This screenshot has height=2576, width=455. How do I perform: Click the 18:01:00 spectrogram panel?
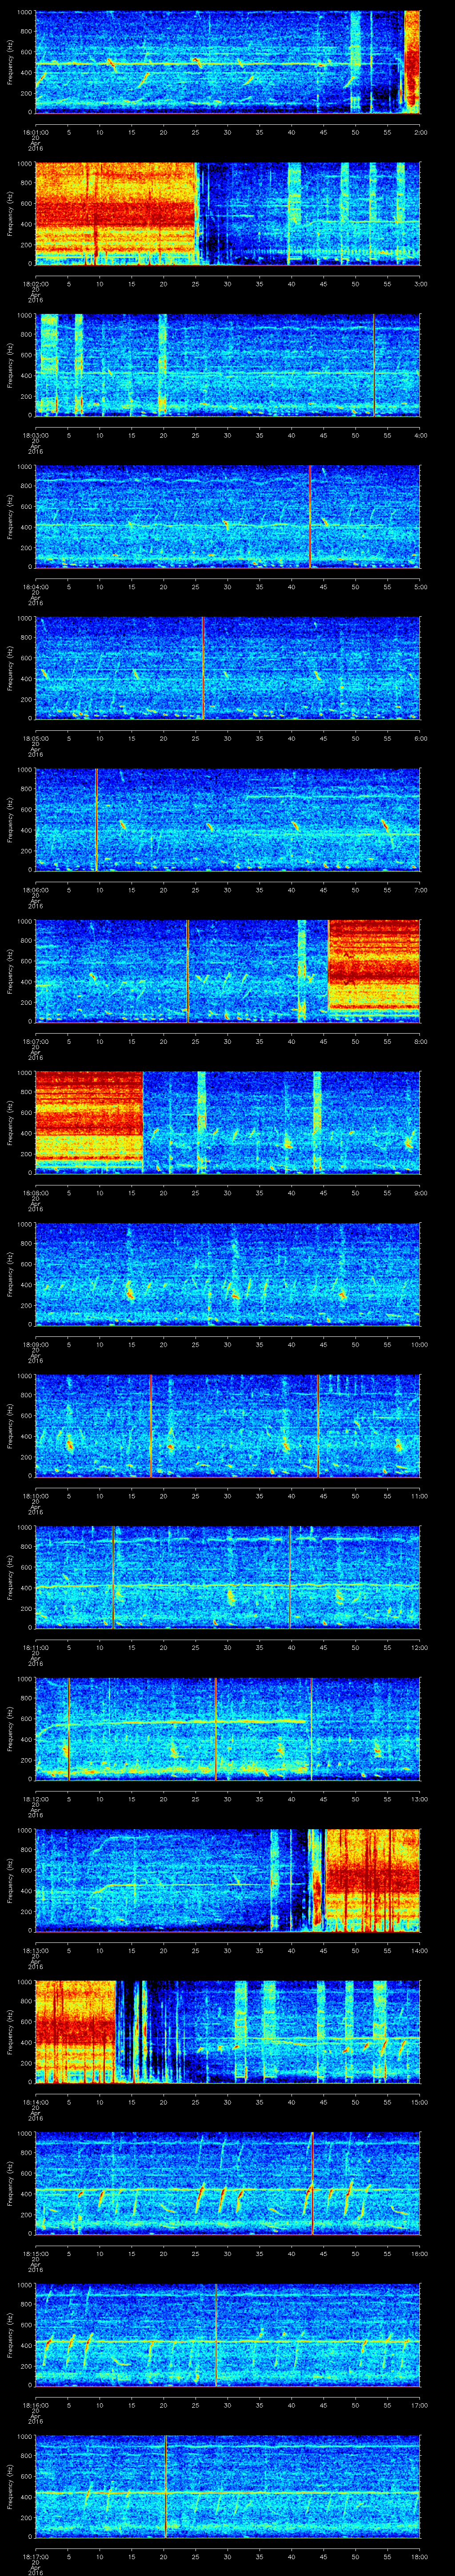[228, 62]
